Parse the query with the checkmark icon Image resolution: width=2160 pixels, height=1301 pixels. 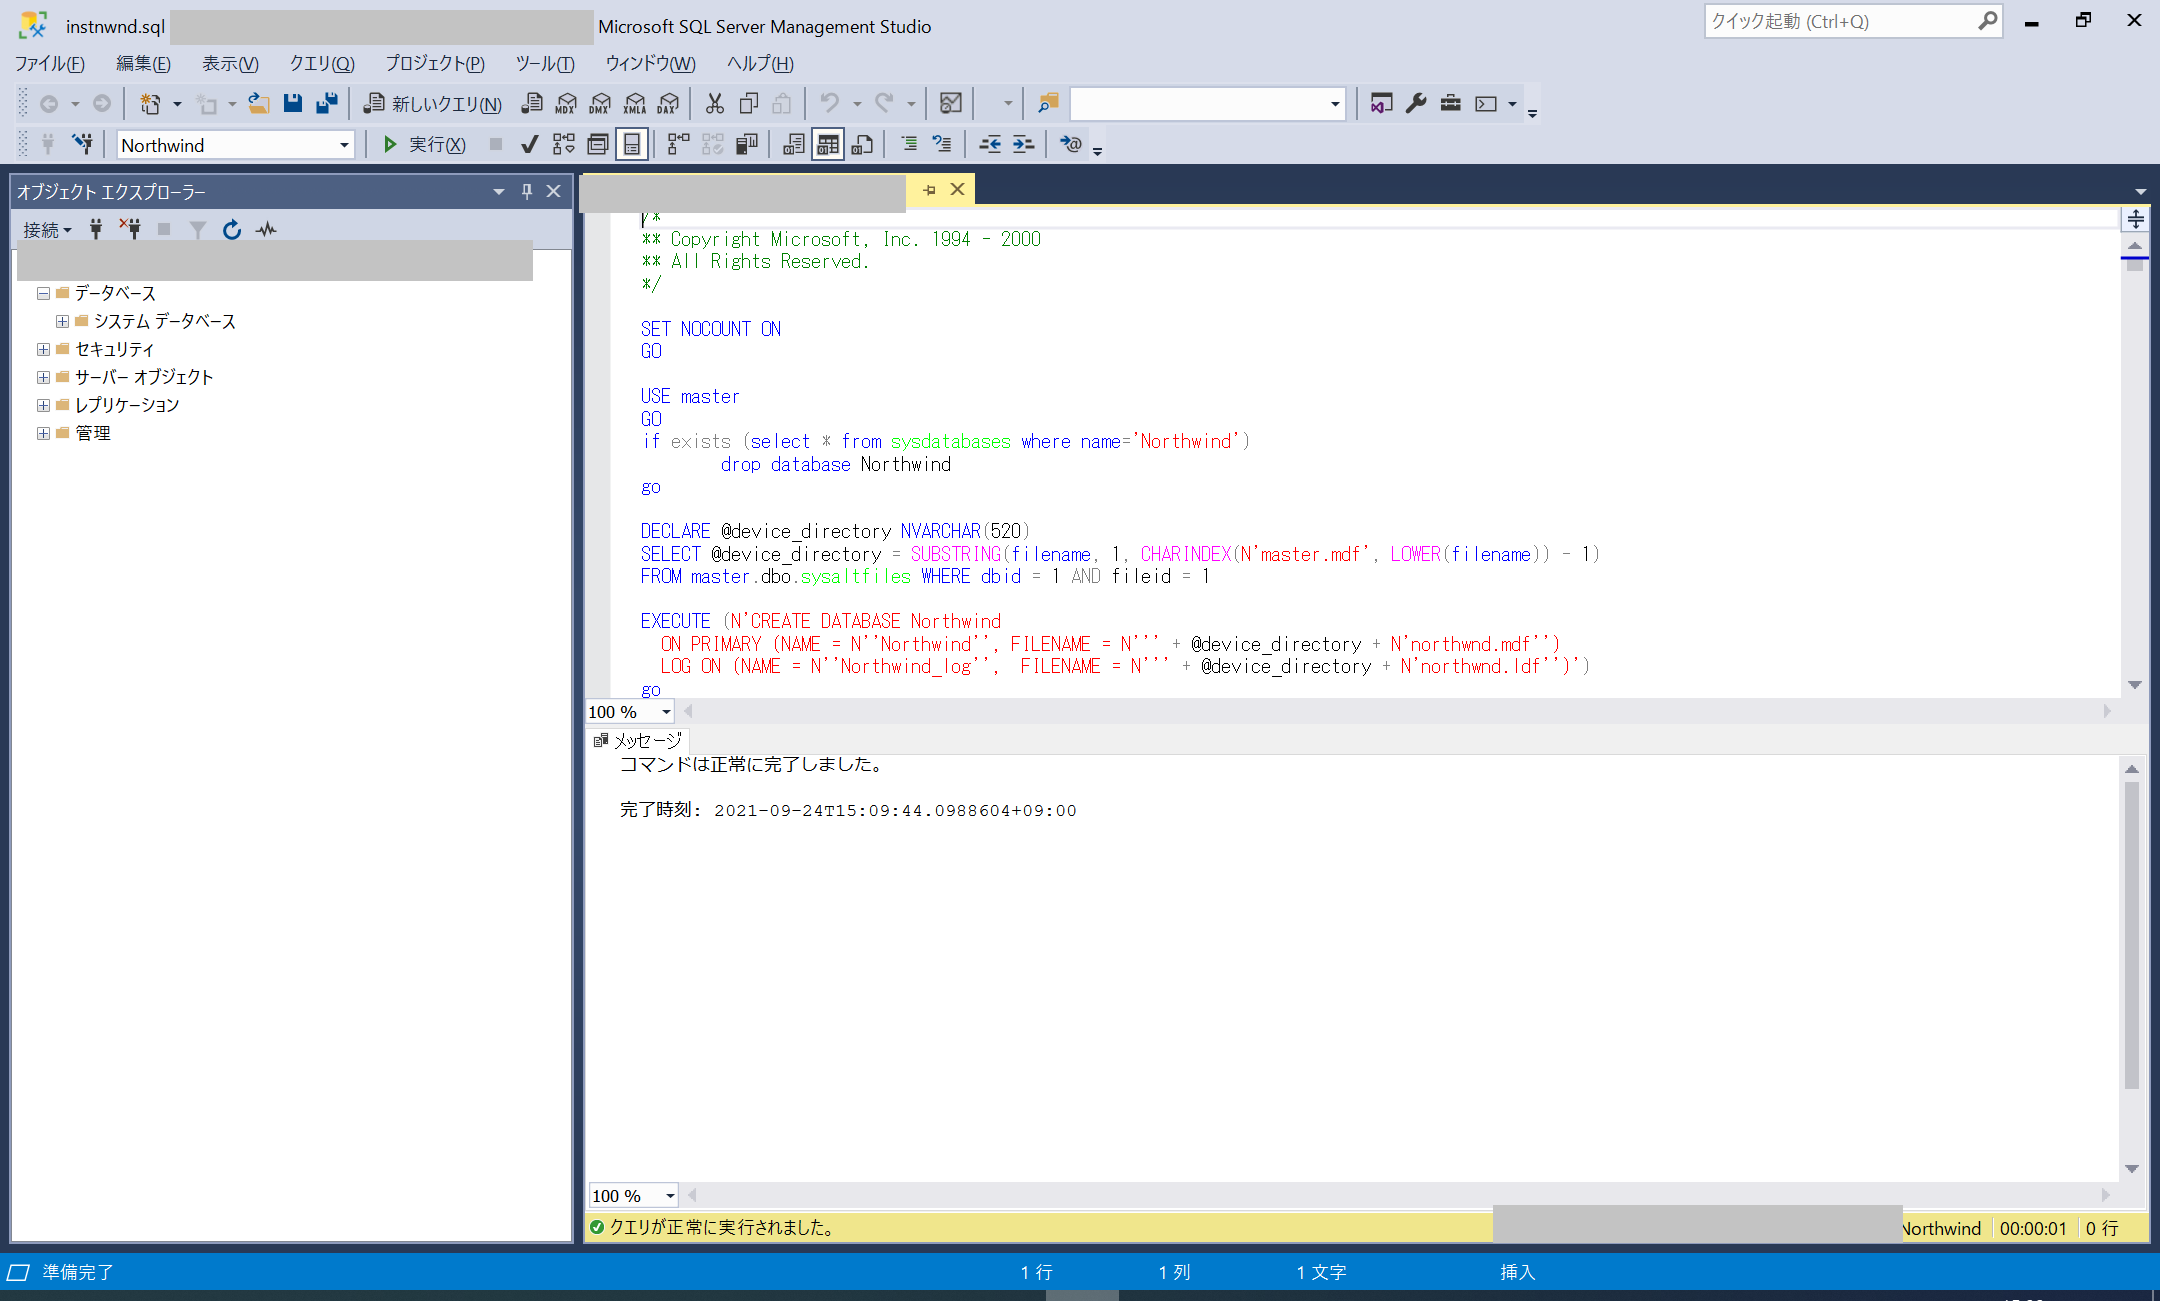tap(530, 144)
